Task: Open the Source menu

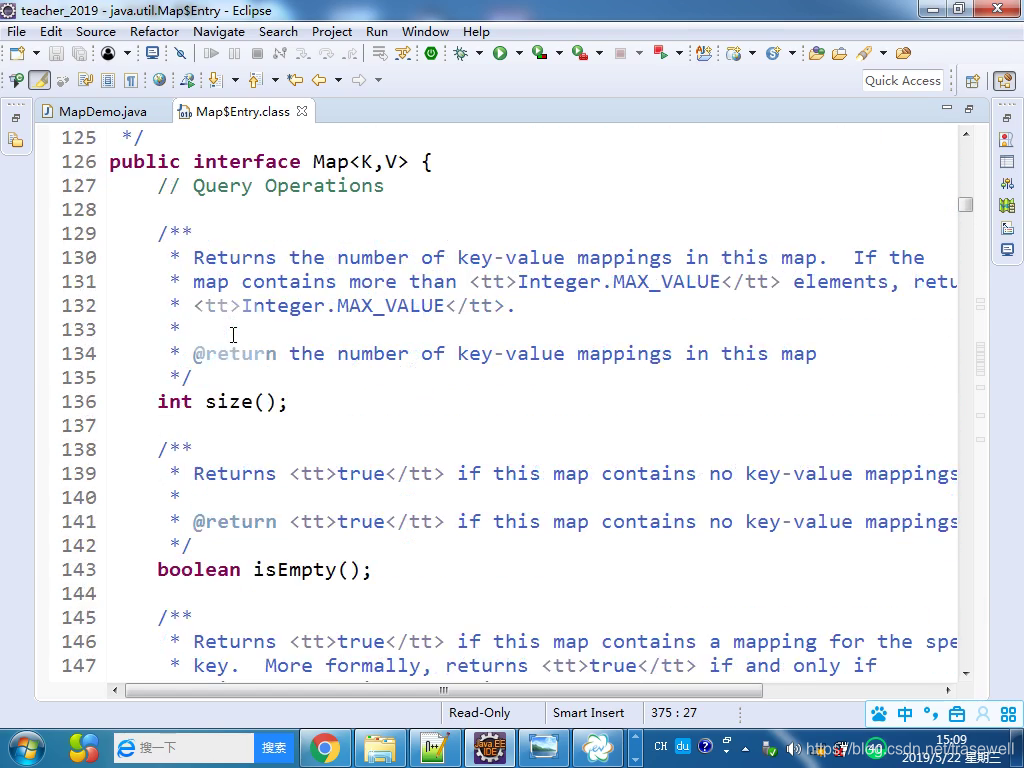Action: coord(95,31)
